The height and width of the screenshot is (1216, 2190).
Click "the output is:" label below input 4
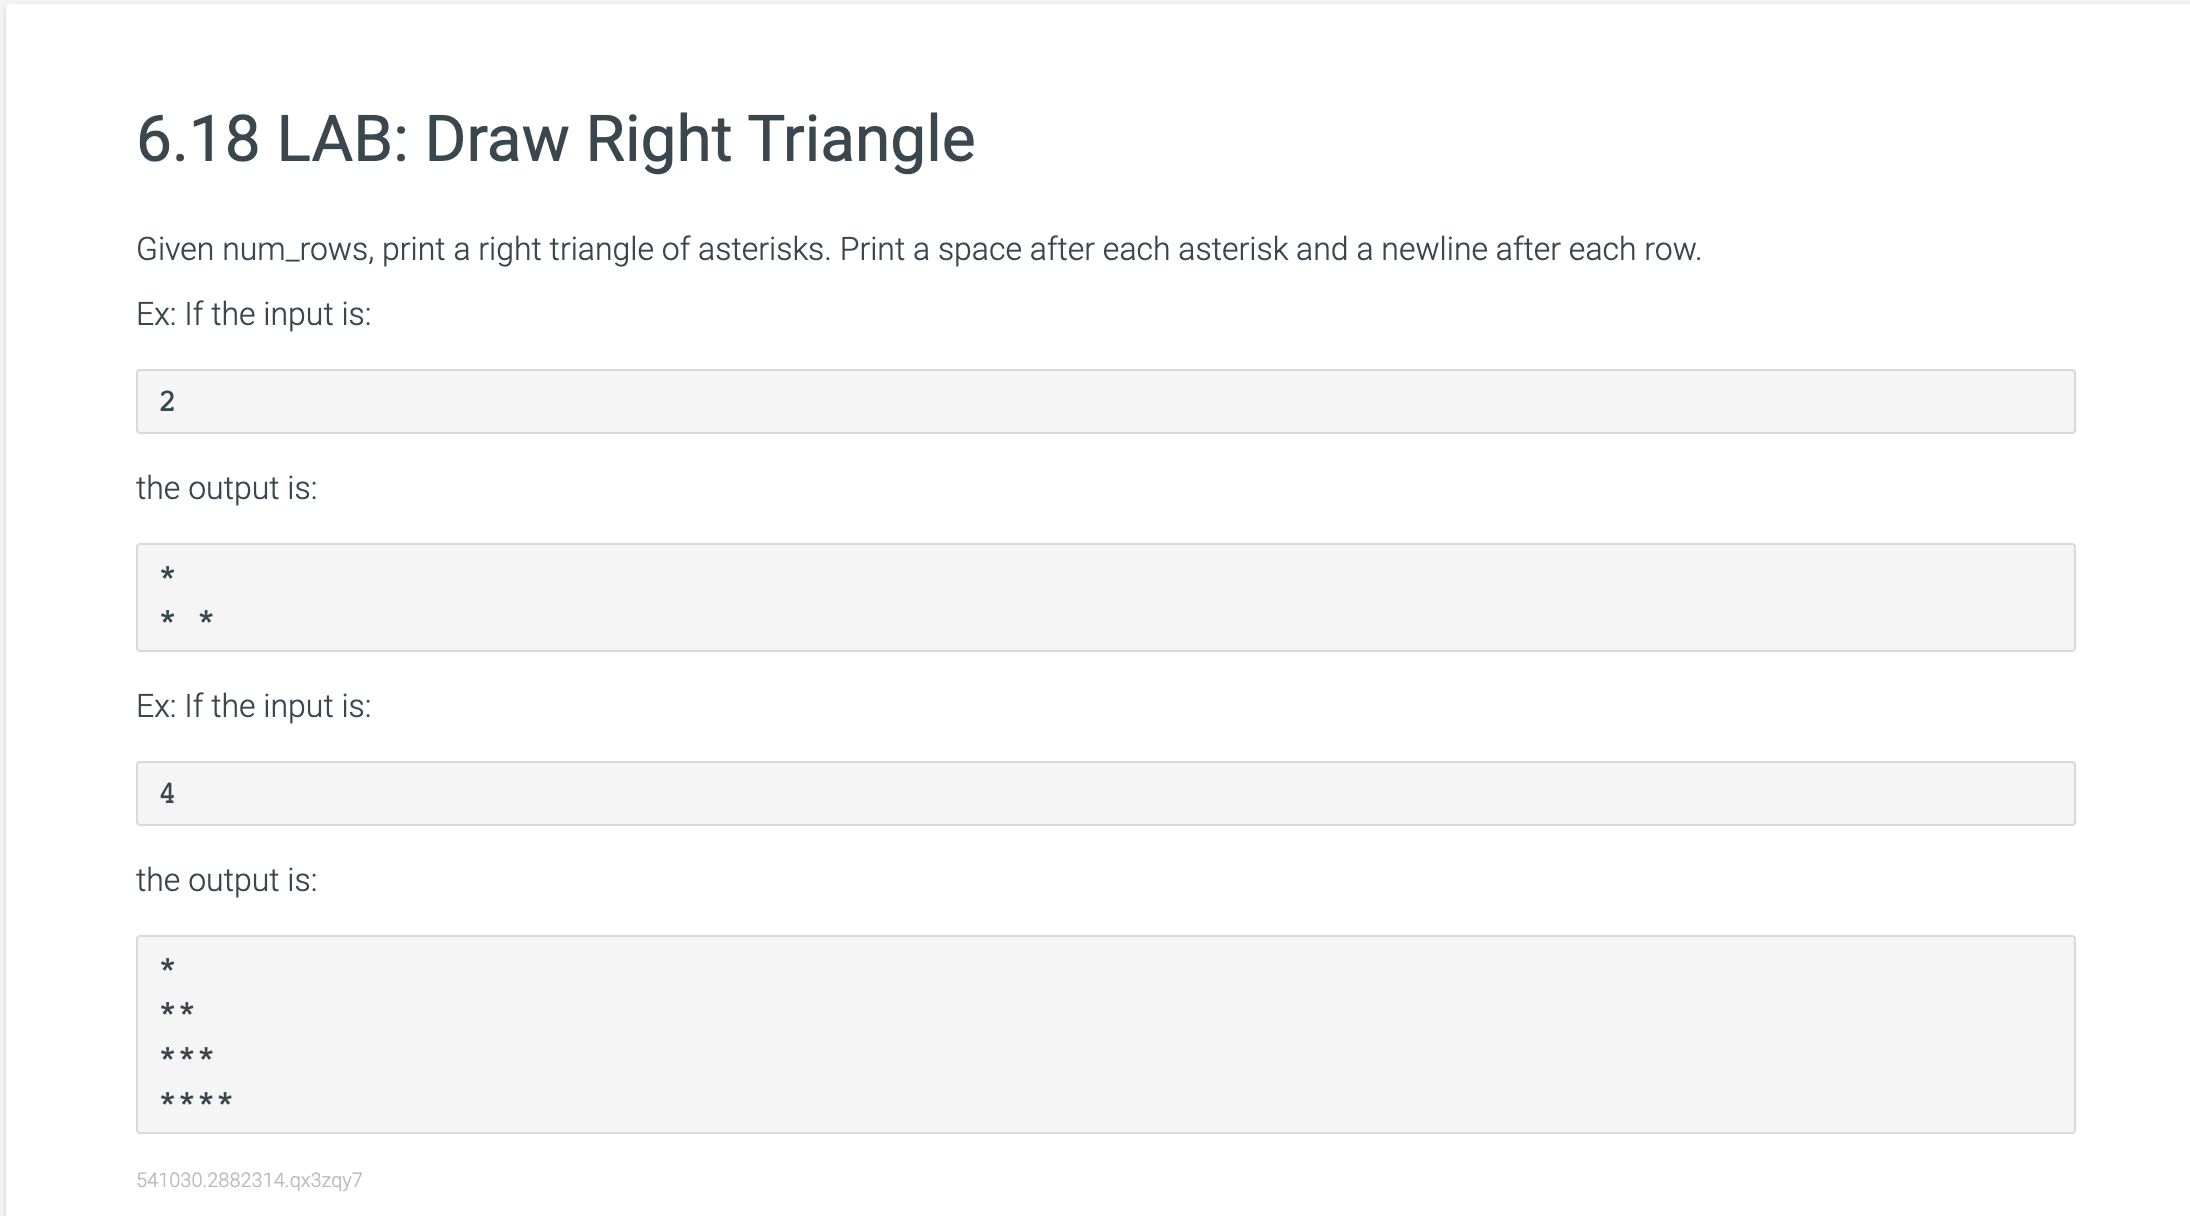pos(226,880)
